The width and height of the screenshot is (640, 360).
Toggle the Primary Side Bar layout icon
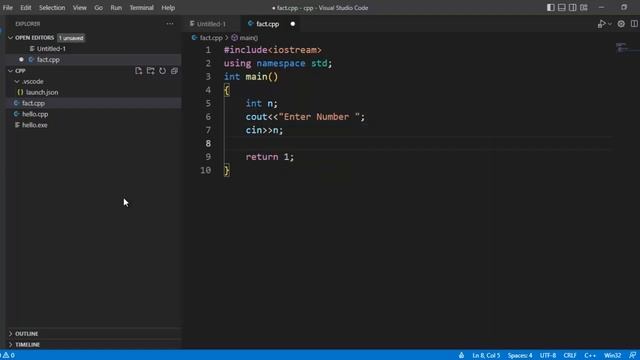coord(551,7)
